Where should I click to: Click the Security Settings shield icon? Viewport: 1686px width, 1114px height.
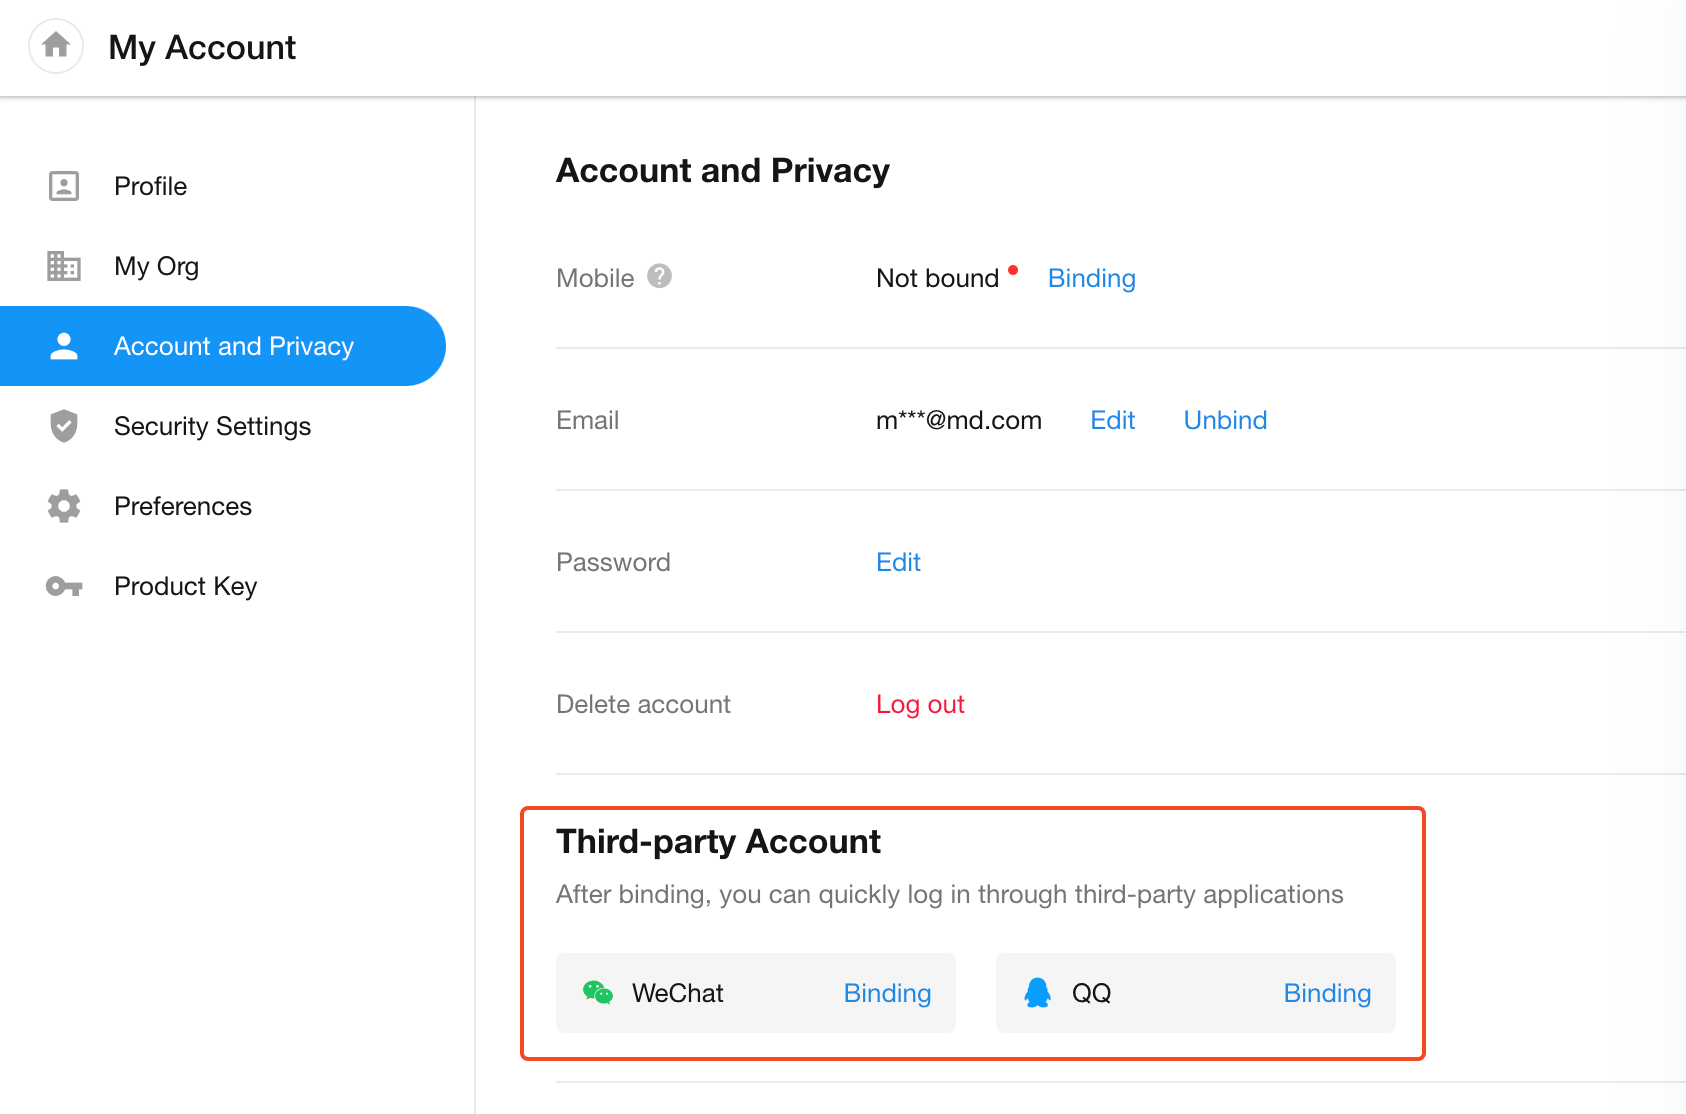pyautogui.click(x=64, y=426)
